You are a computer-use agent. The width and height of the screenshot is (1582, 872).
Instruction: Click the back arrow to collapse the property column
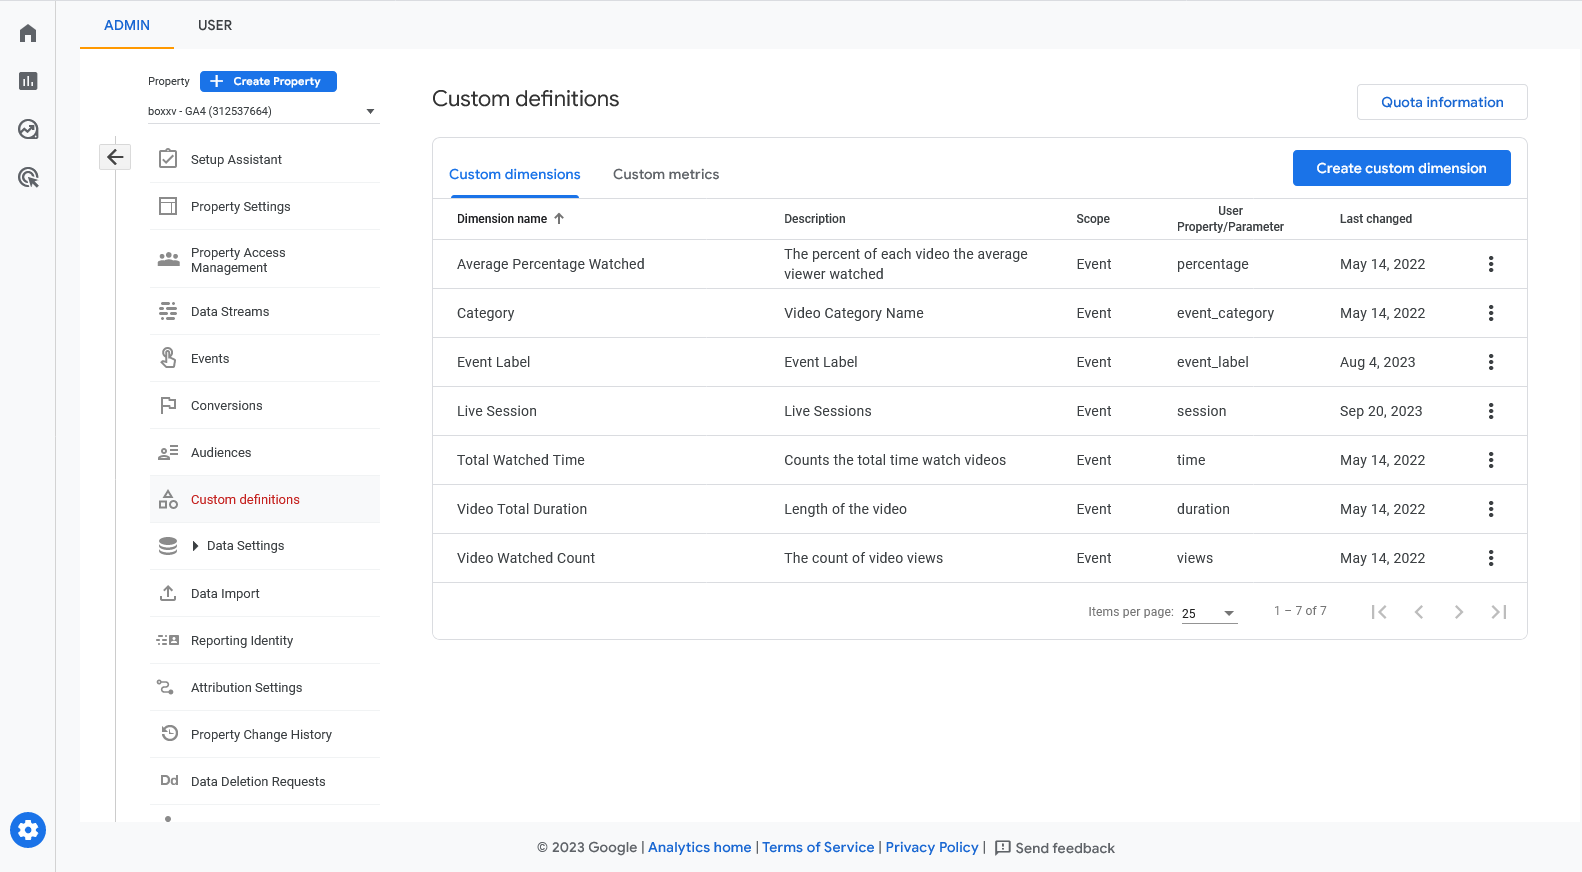click(x=115, y=157)
